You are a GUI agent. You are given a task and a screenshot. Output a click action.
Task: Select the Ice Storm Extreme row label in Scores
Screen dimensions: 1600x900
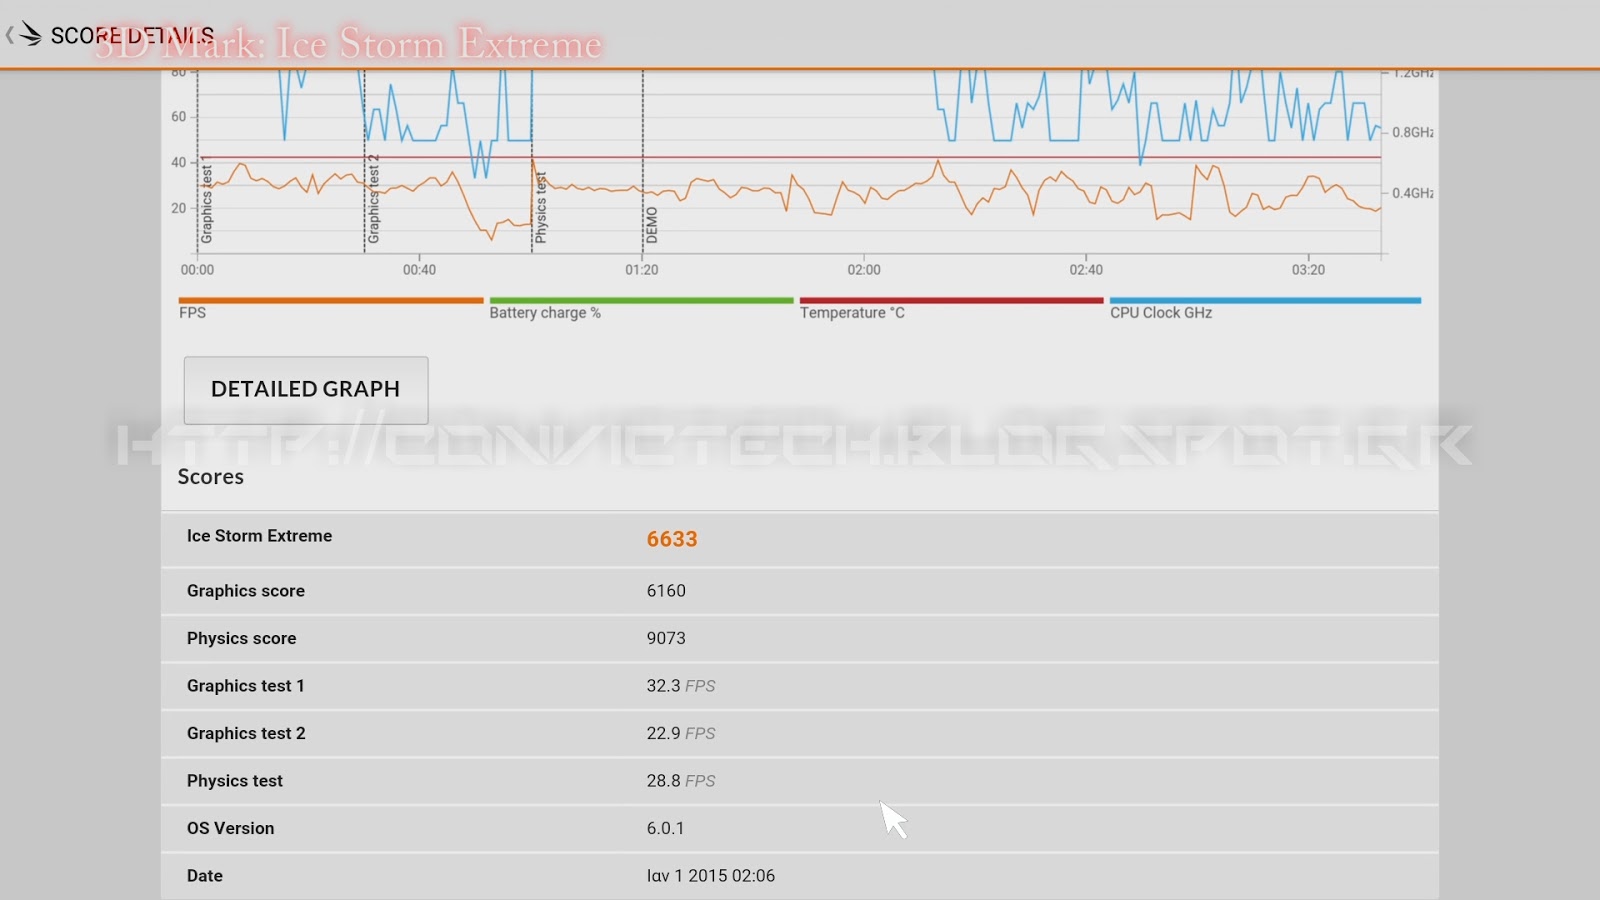pos(259,536)
